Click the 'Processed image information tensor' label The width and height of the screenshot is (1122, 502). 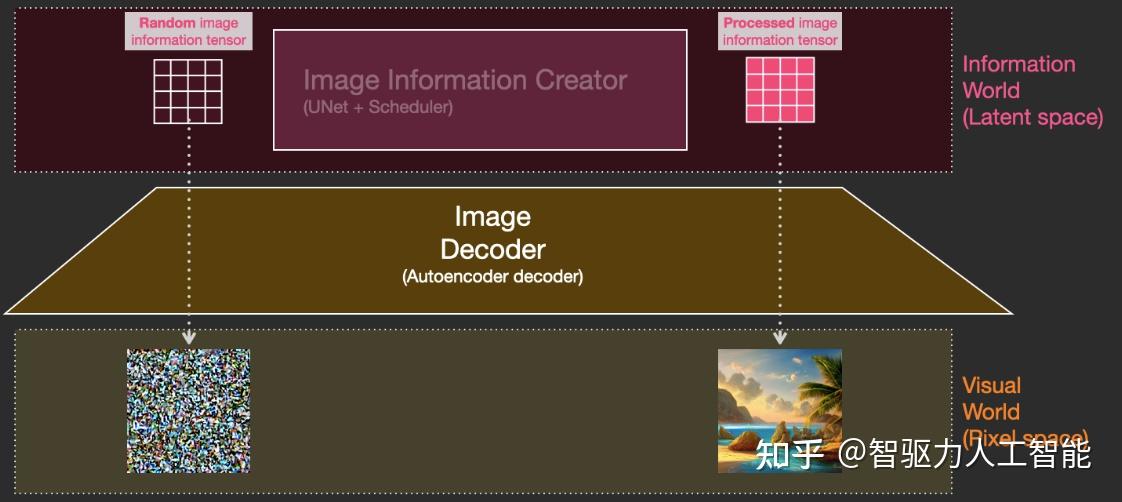[780, 31]
